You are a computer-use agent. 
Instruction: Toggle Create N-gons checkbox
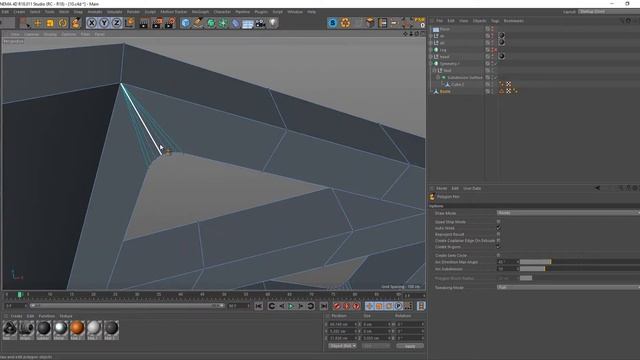(498, 247)
